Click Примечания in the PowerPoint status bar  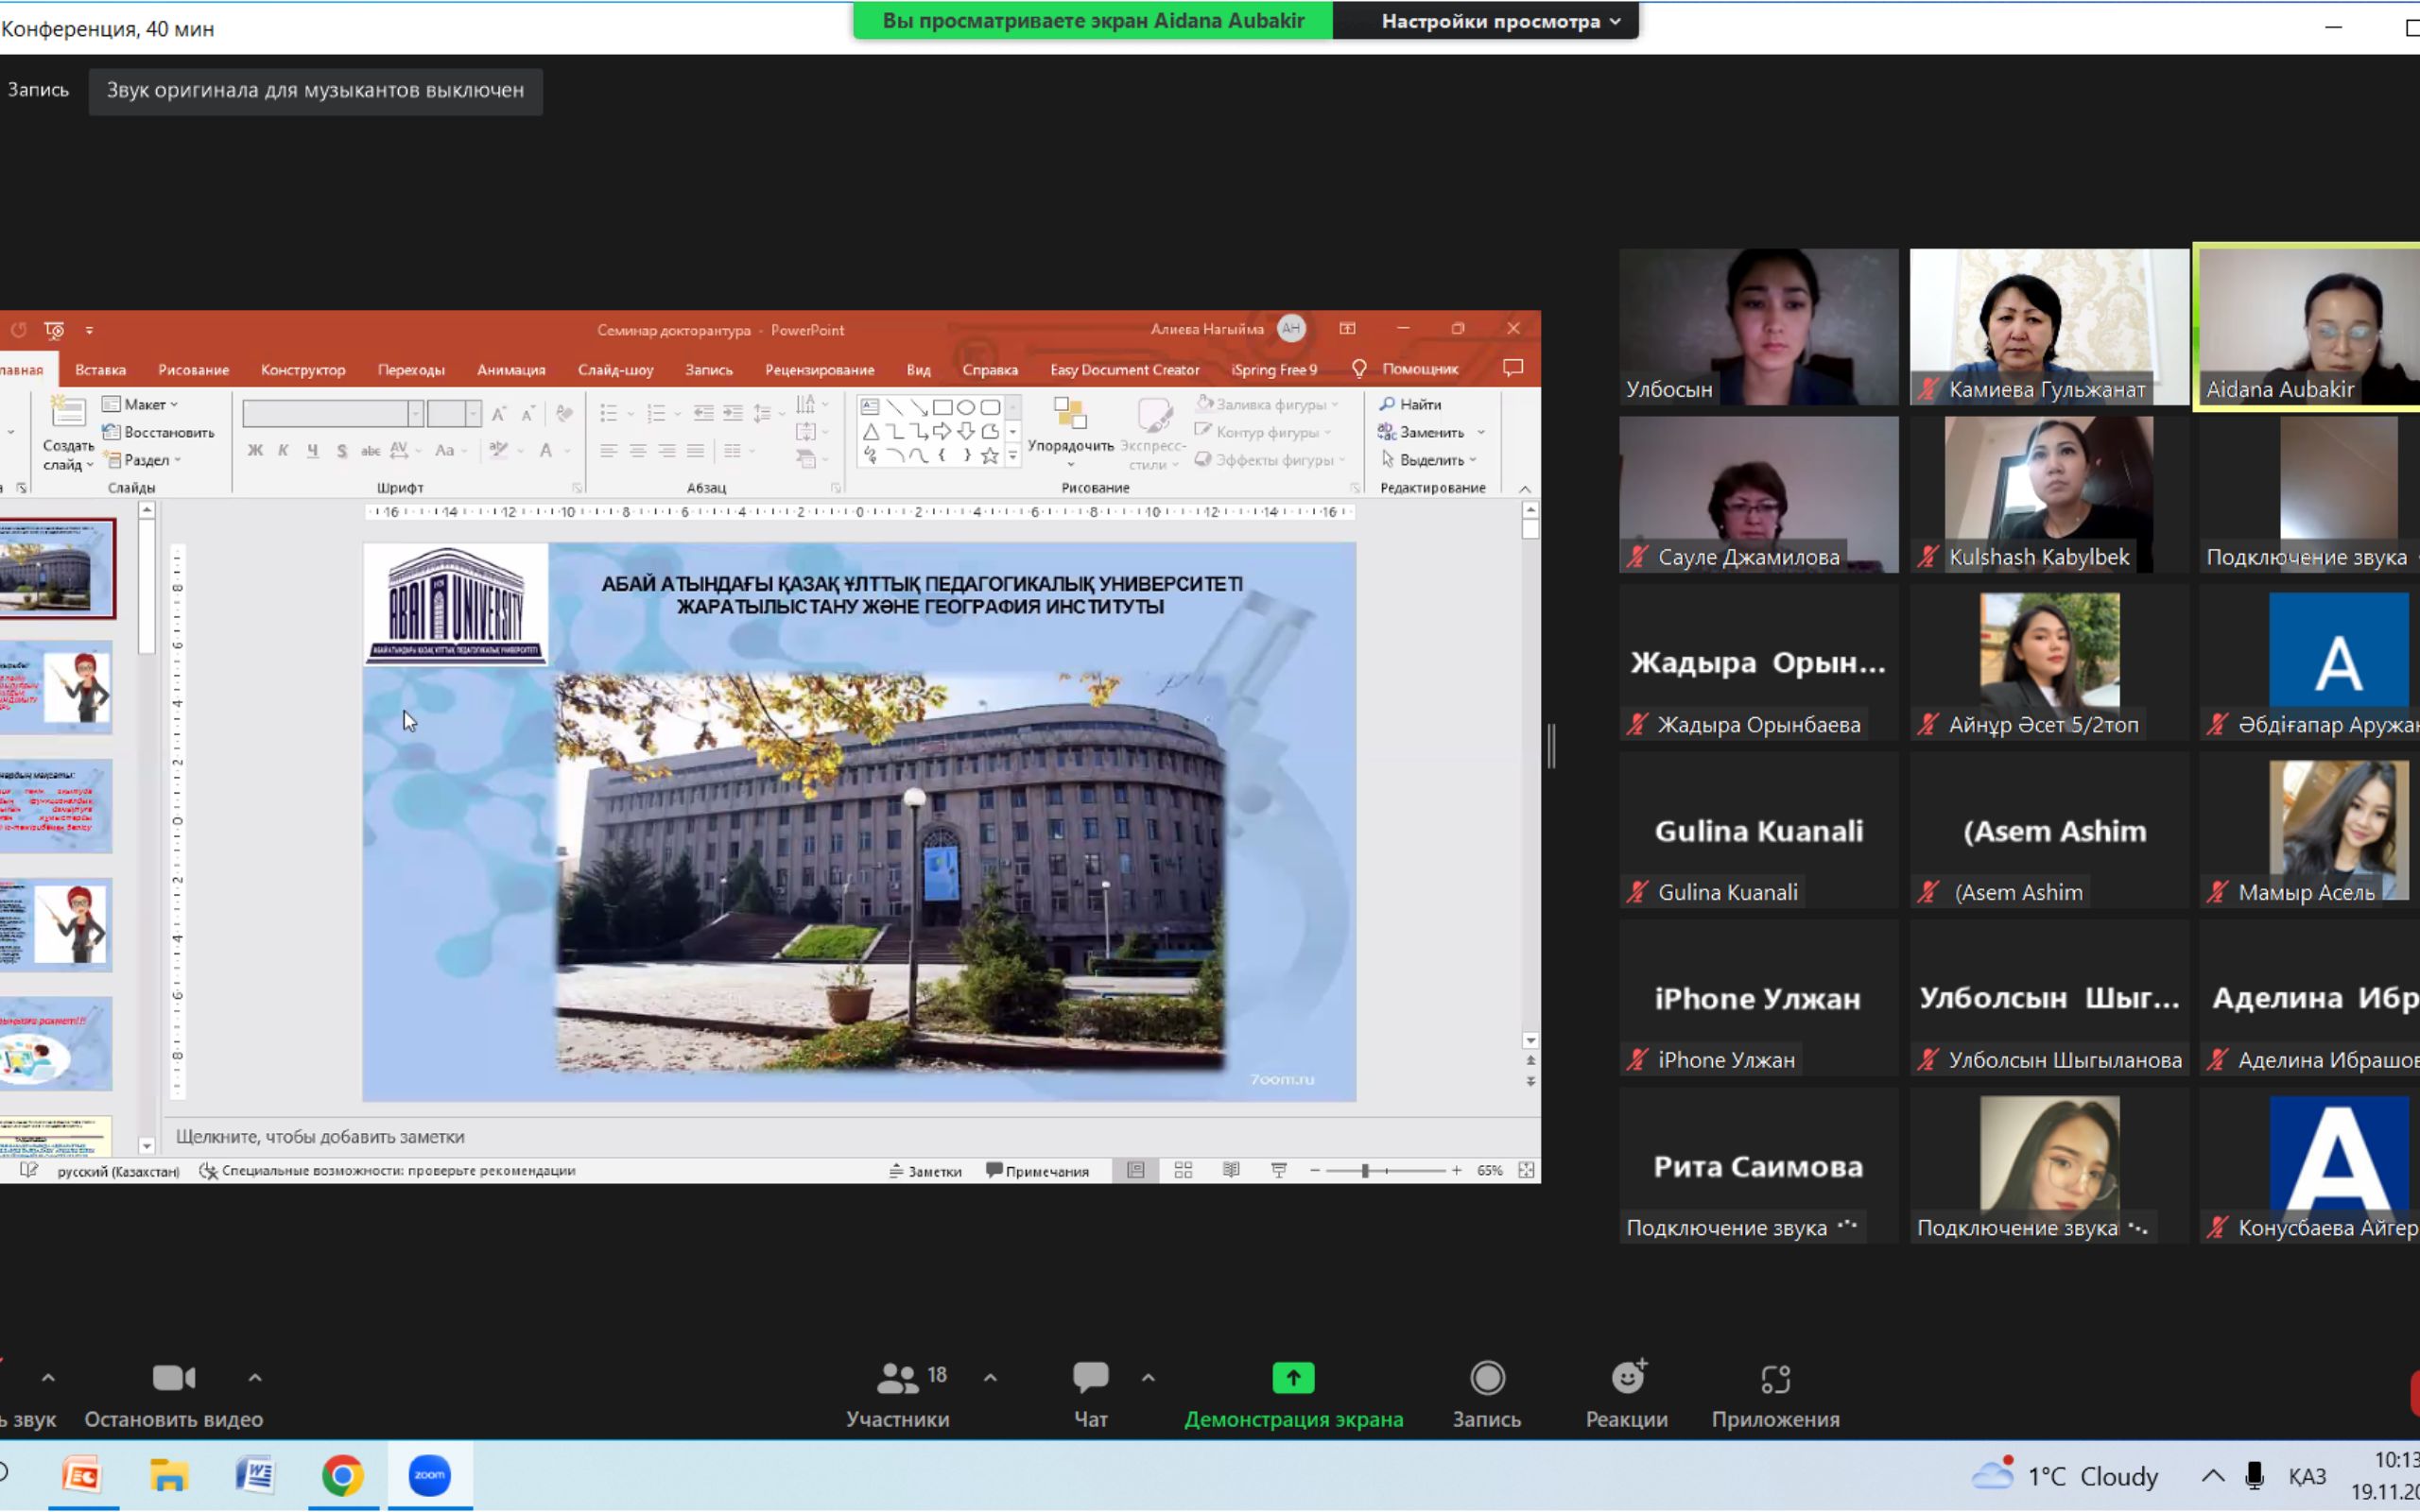coord(1038,1171)
